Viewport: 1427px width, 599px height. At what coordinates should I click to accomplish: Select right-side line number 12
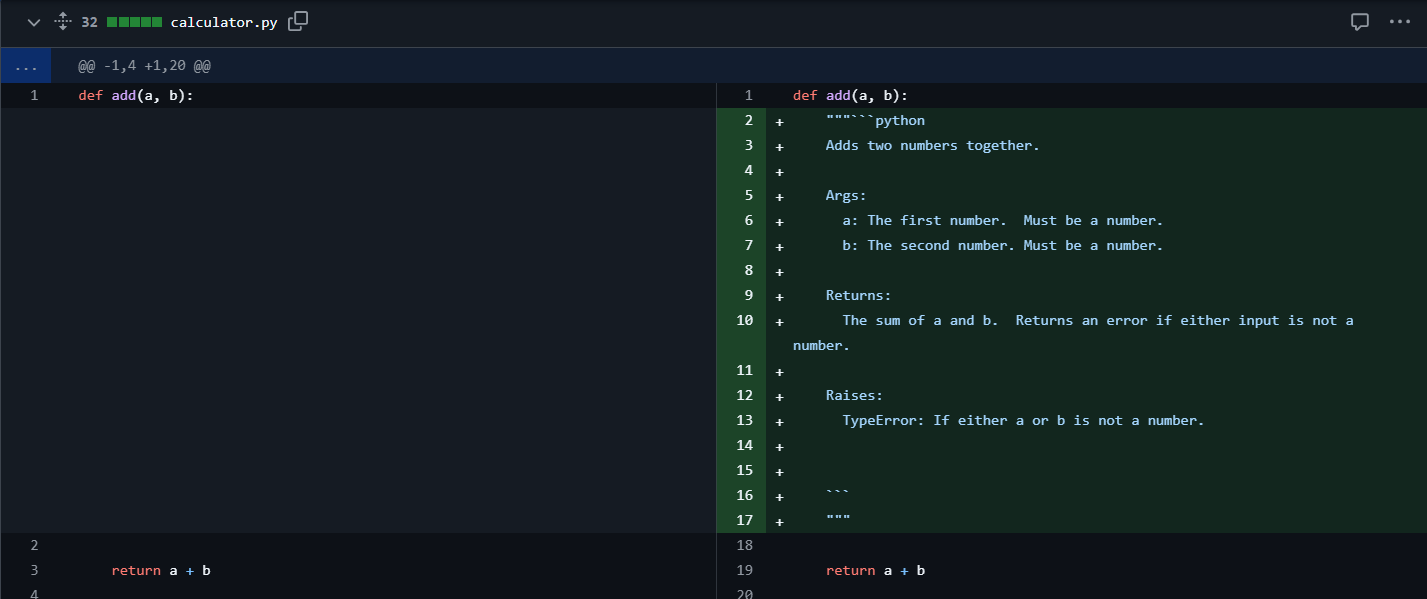pos(744,396)
